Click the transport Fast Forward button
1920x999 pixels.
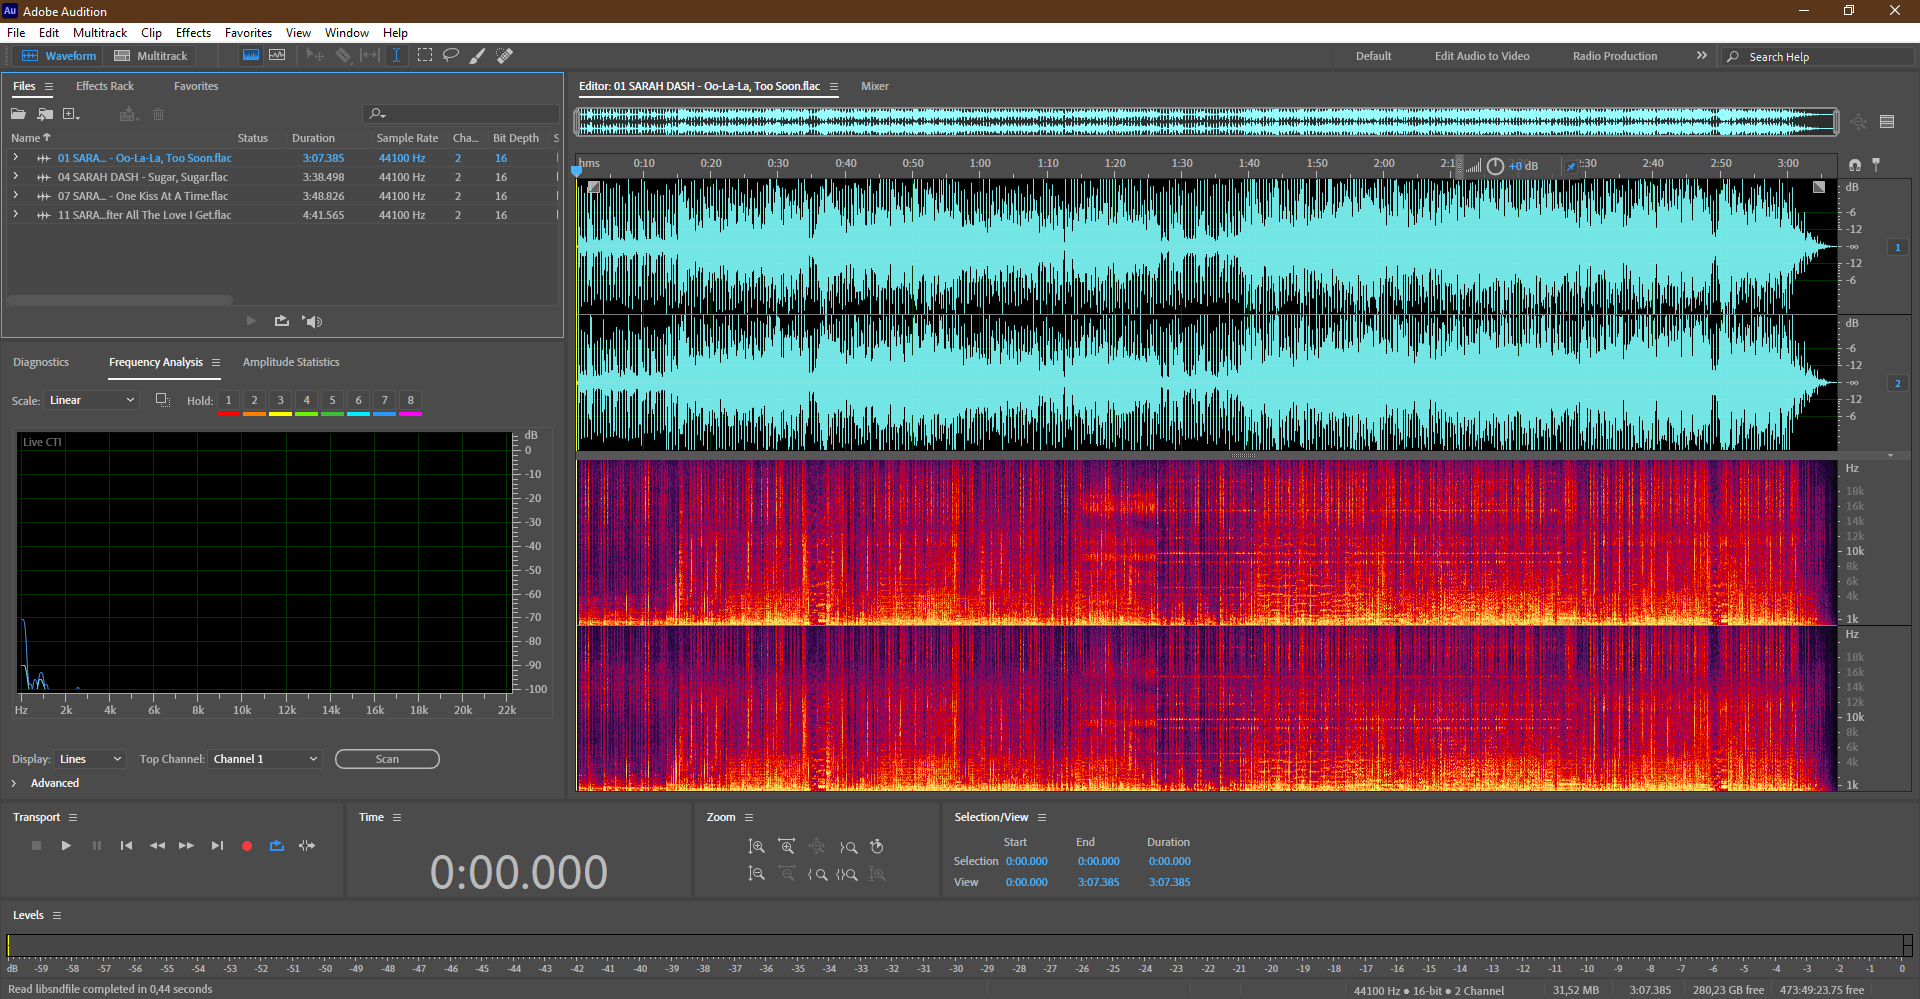coord(186,846)
